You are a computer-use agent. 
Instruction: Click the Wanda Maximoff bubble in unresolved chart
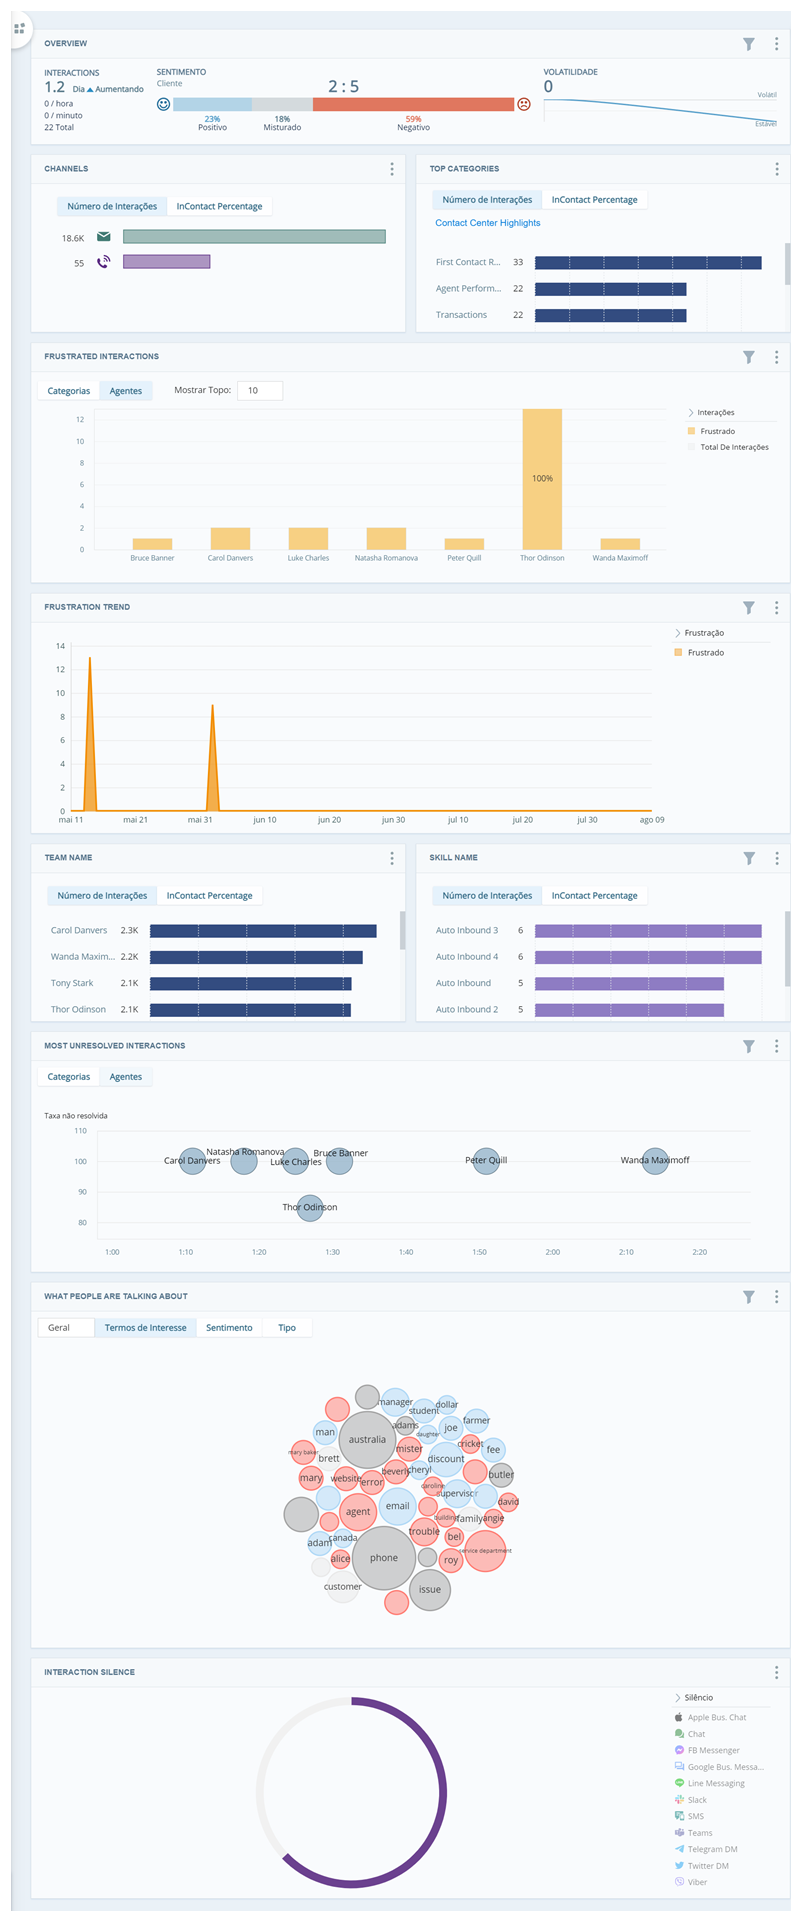click(x=655, y=1161)
